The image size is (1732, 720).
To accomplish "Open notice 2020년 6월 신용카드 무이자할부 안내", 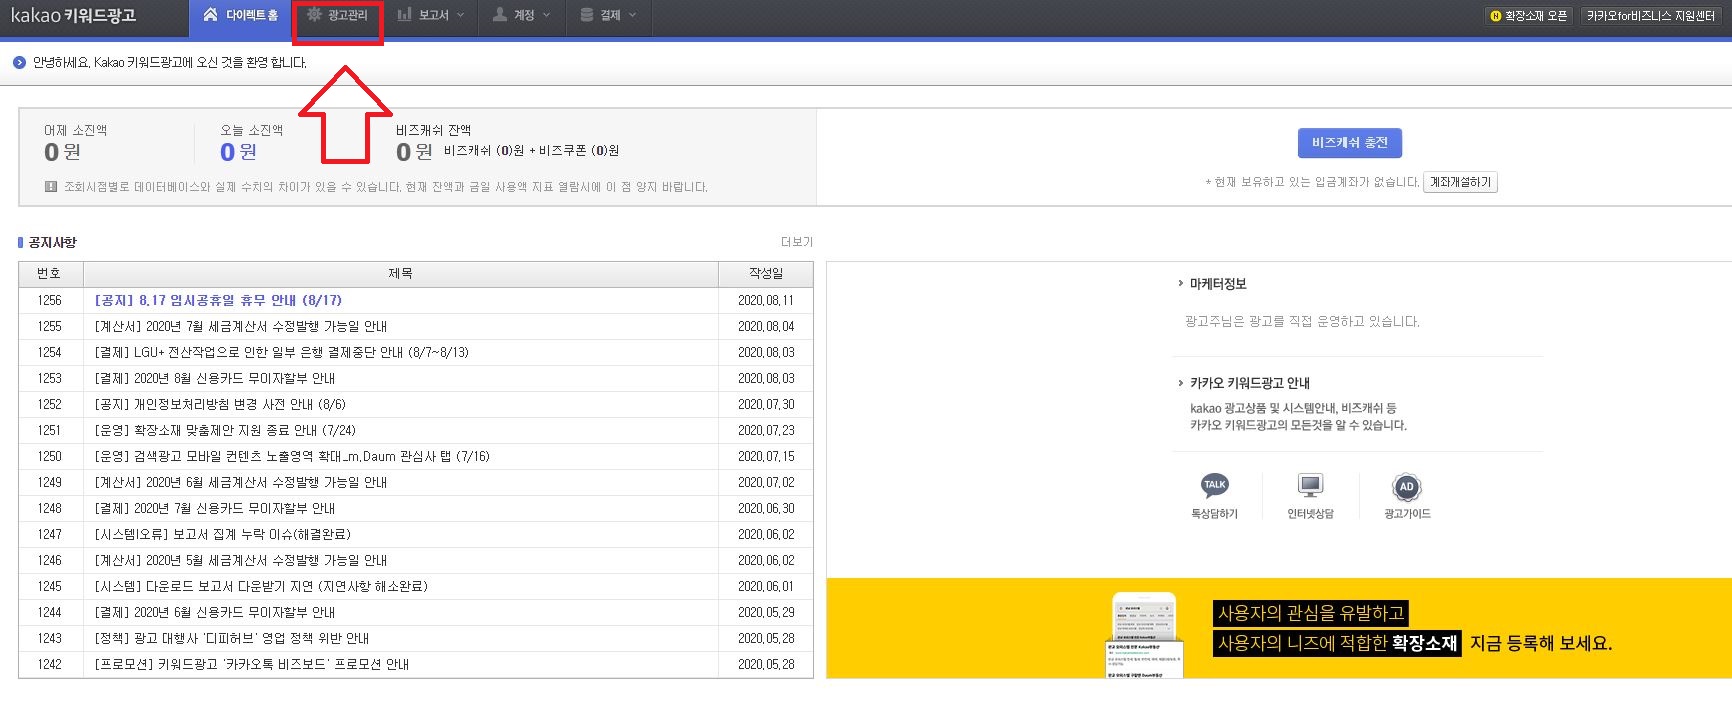I will [215, 612].
